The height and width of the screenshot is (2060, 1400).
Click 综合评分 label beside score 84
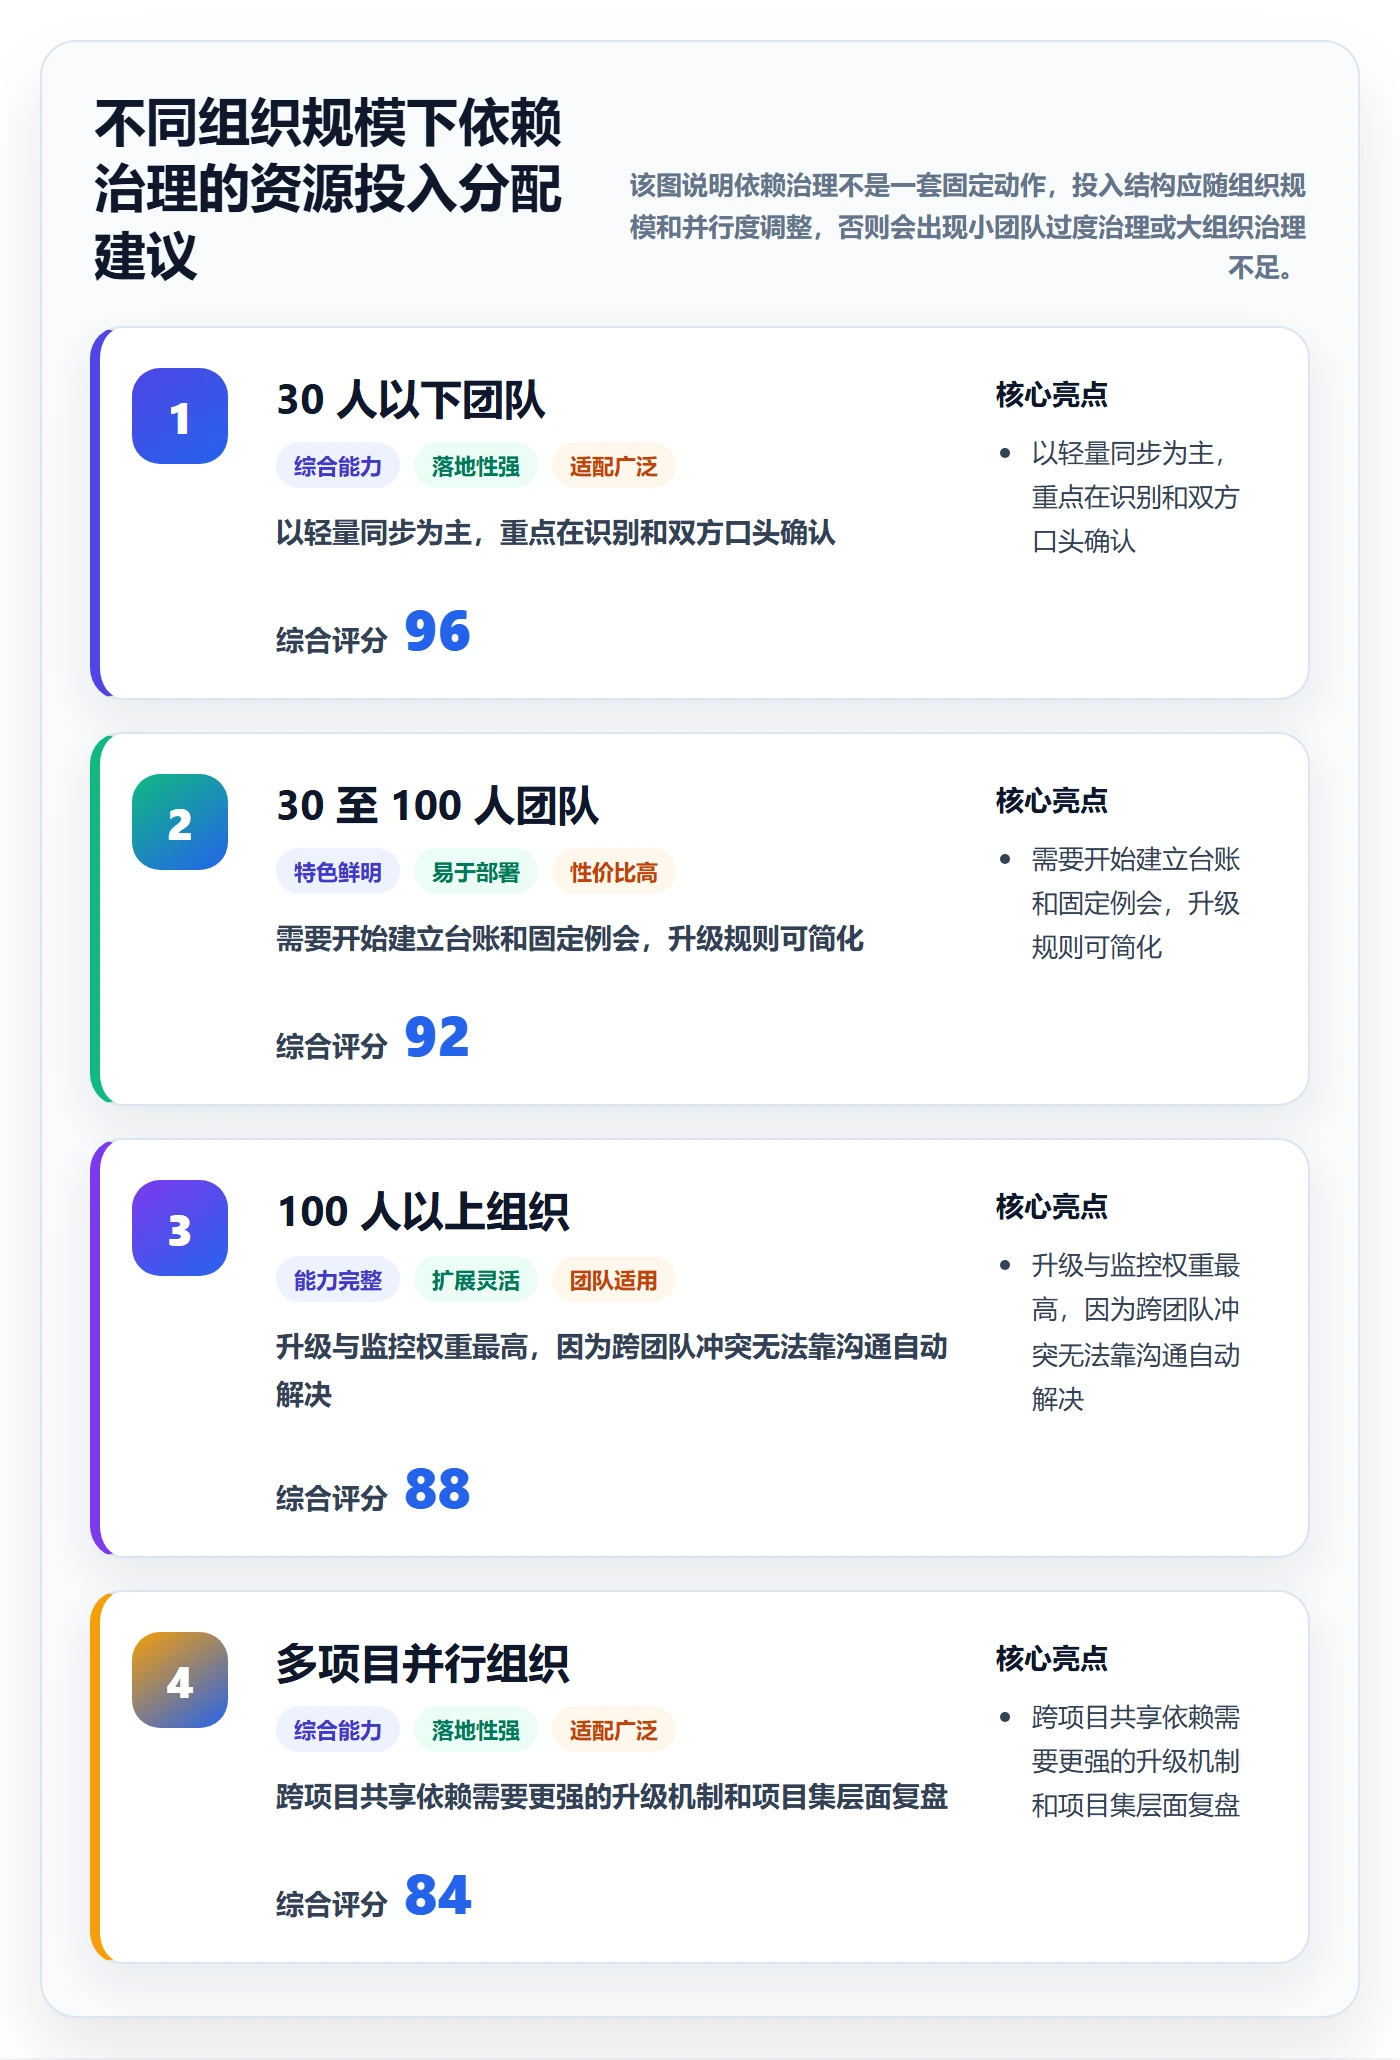click(332, 1905)
